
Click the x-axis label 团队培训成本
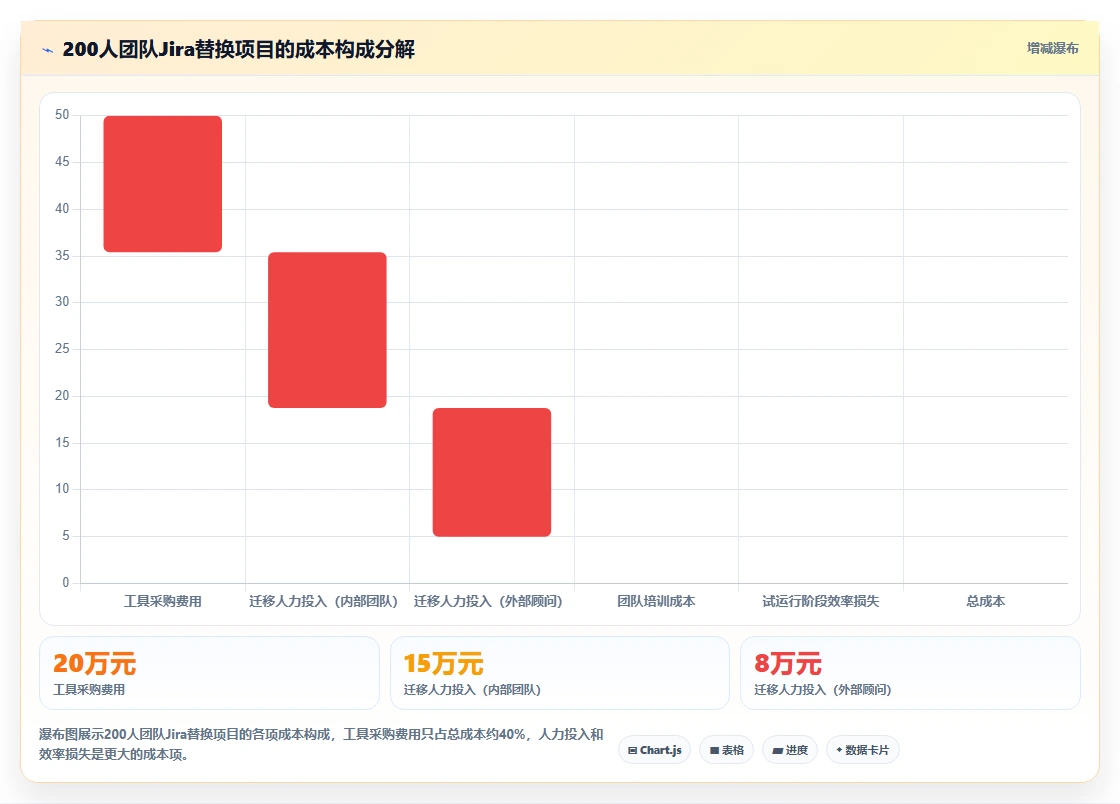pos(656,601)
